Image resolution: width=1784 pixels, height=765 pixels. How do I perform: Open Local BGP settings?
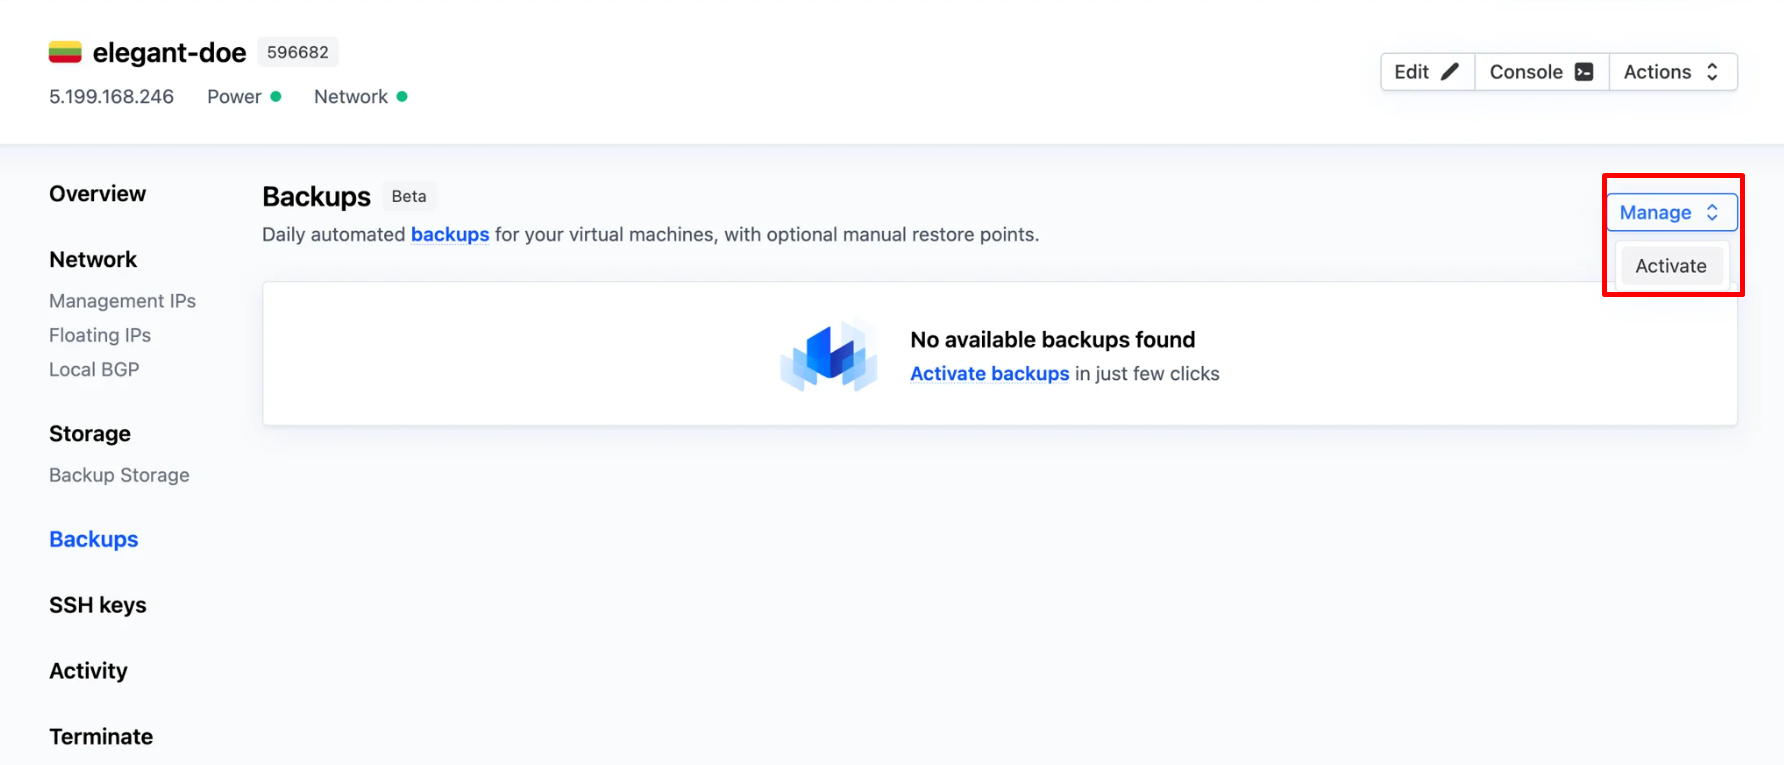pos(94,369)
